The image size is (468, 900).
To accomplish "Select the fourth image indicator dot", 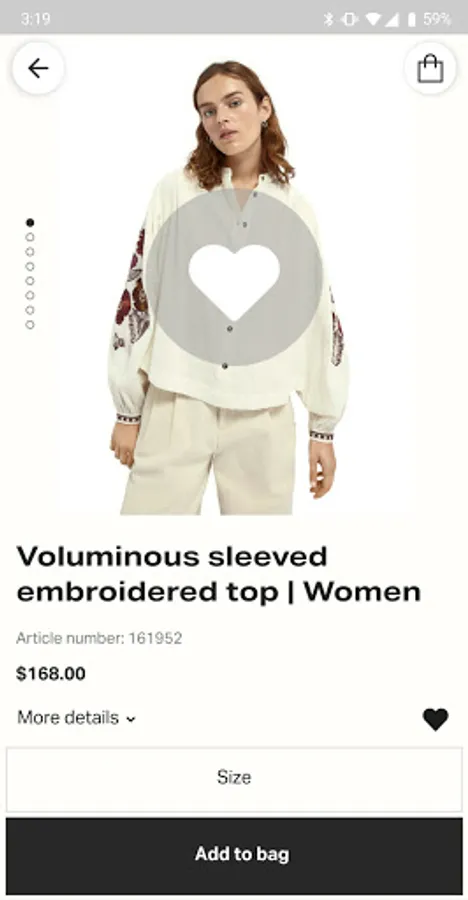I will (30, 266).
